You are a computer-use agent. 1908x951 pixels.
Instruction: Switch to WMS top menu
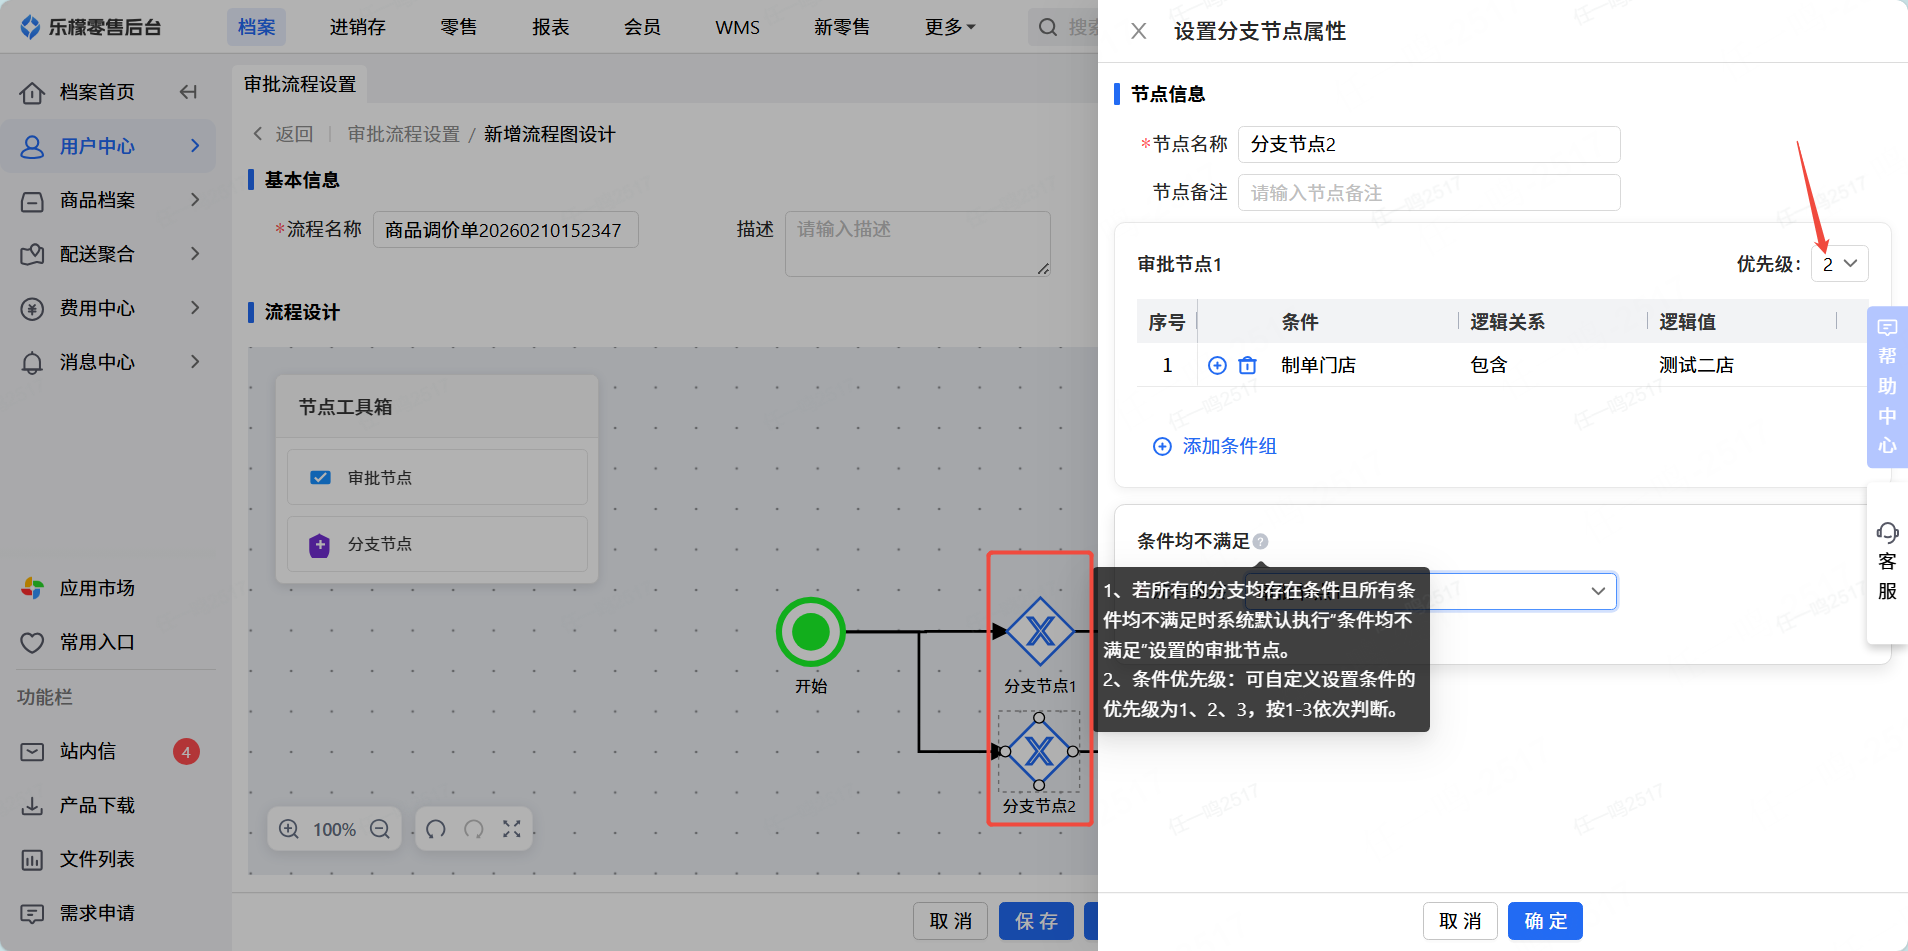pyautogui.click(x=737, y=27)
